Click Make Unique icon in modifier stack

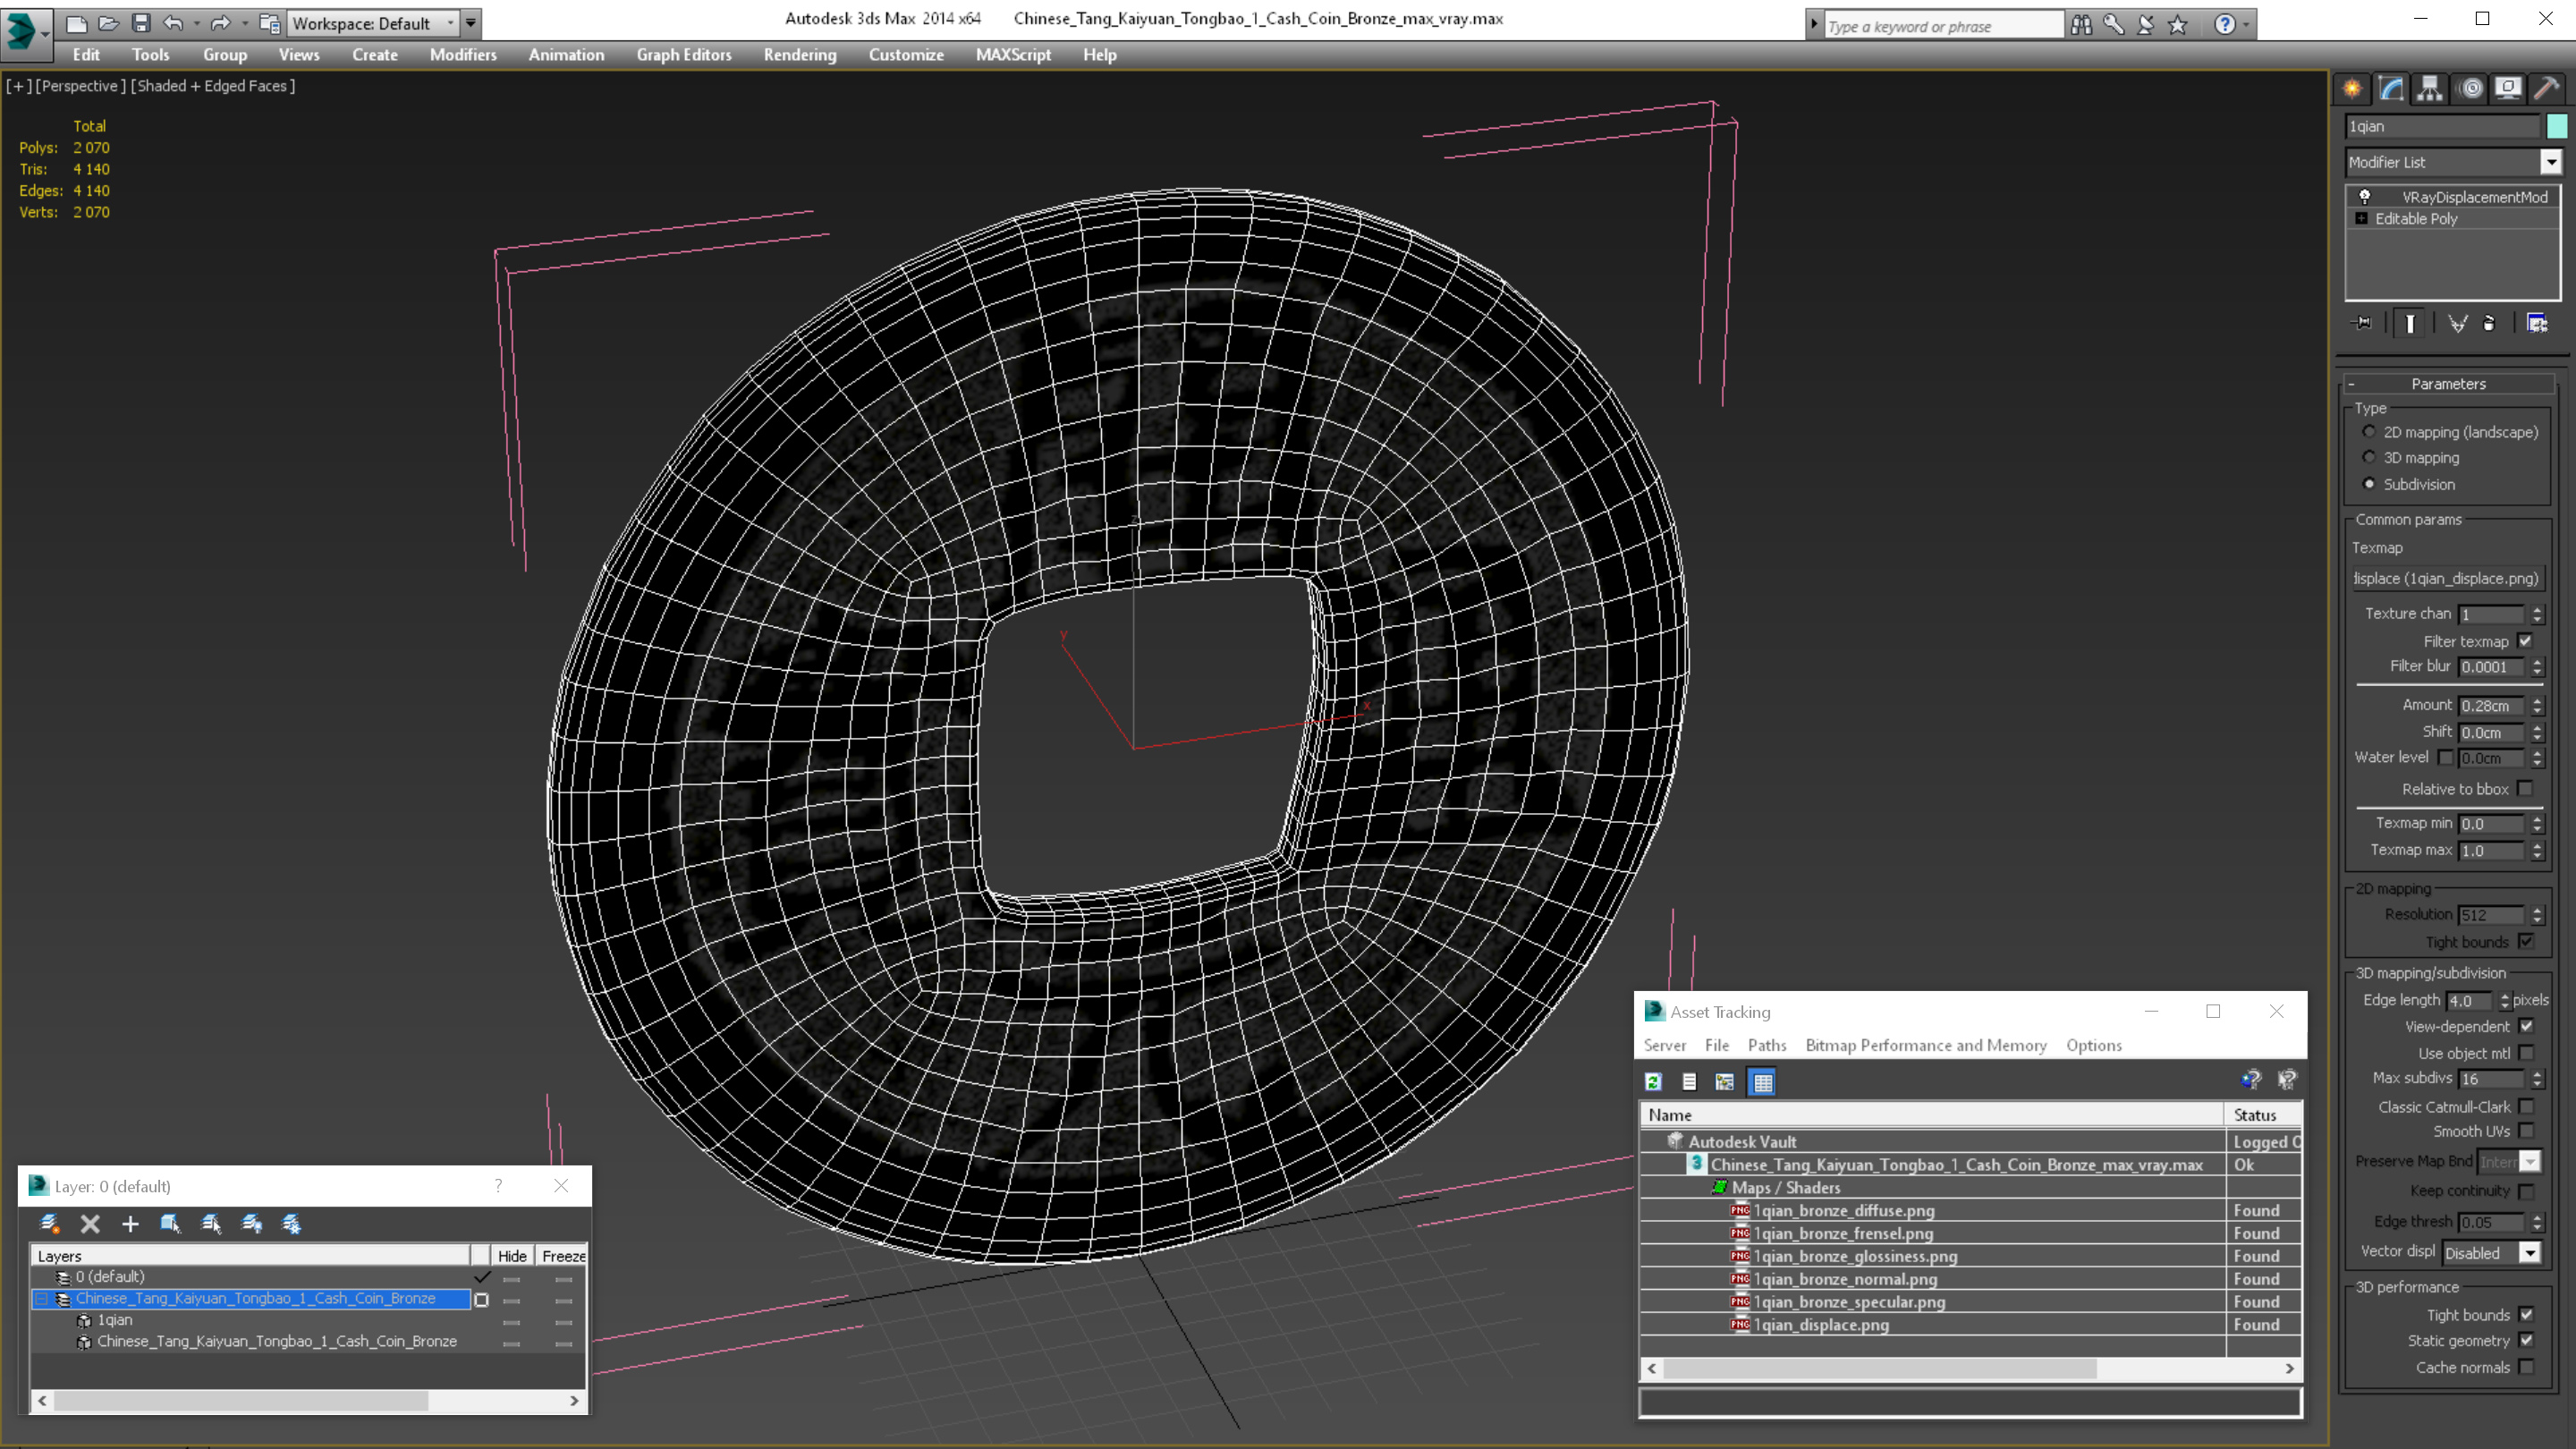(2457, 323)
